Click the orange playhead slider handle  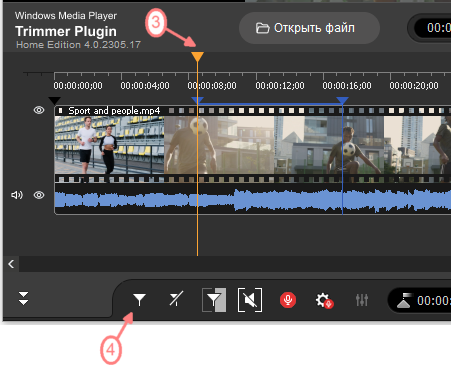[197, 56]
